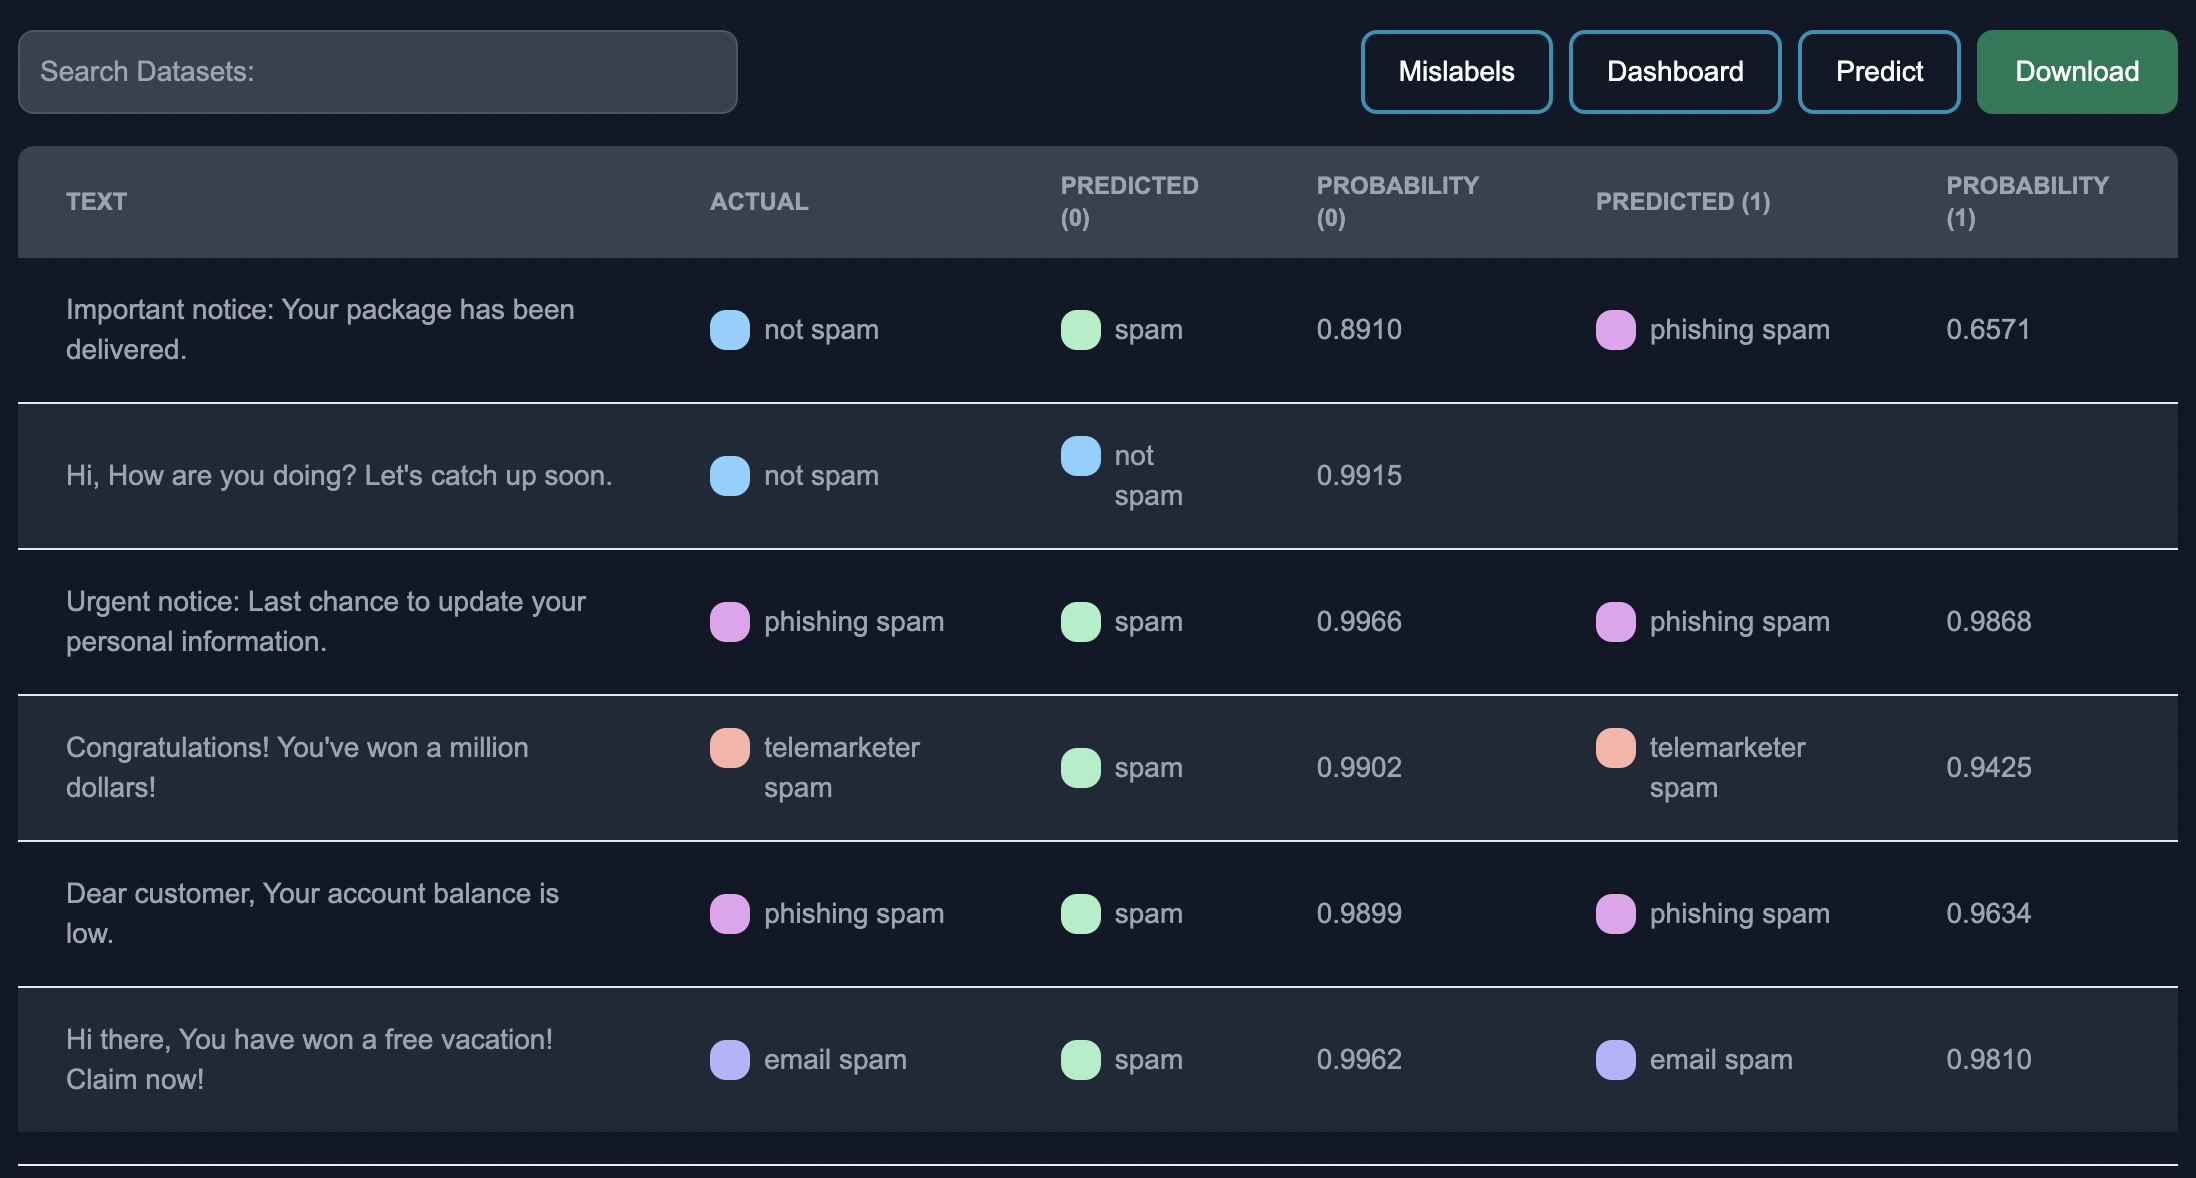2196x1178 pixels.
Task: Select text 'Congratulations! You've won a million dollars!'
Action: (x=297, y=768)
